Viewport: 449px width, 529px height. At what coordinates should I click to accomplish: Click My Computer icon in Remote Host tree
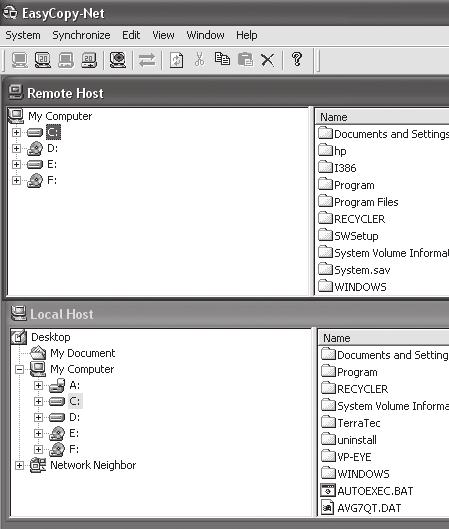tap(16, 116)
